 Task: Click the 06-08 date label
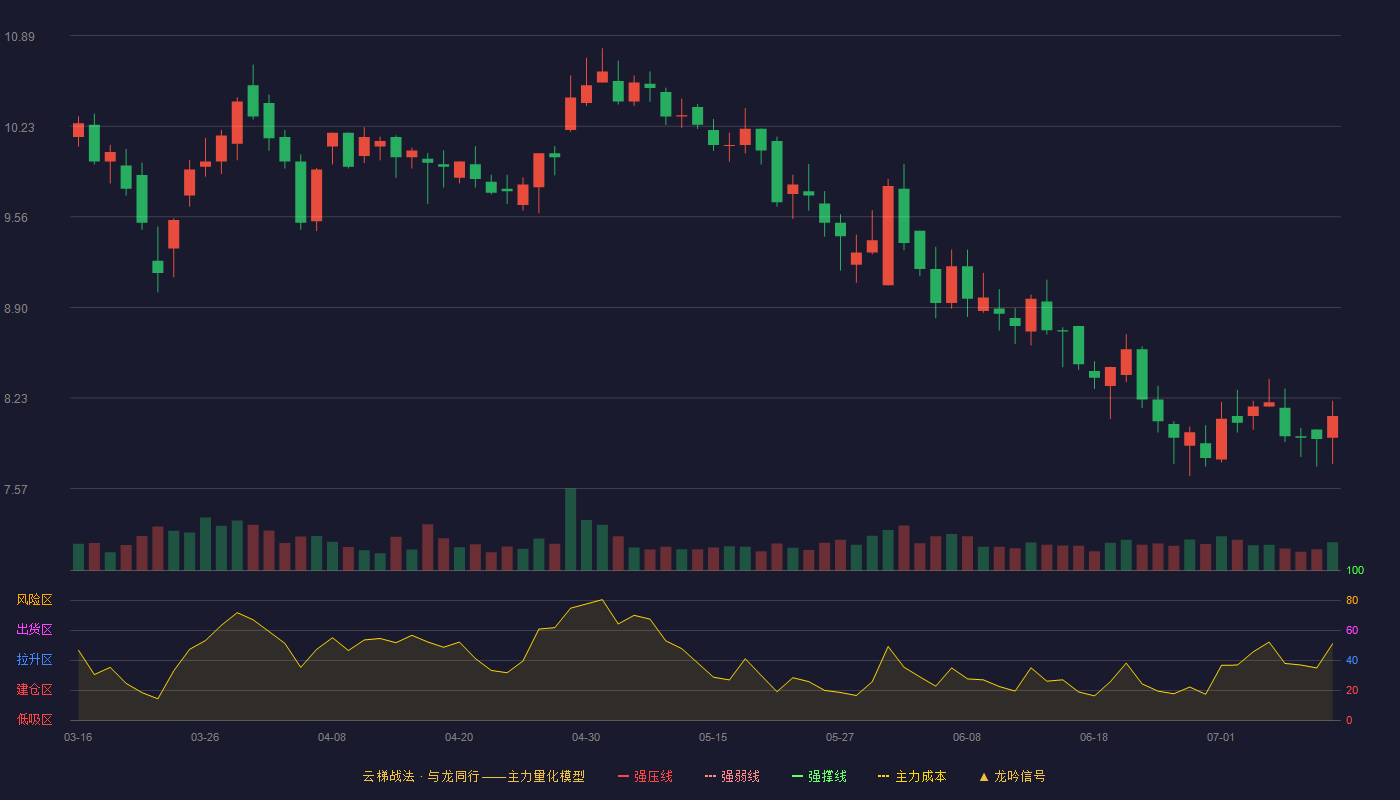pos(967,737)
